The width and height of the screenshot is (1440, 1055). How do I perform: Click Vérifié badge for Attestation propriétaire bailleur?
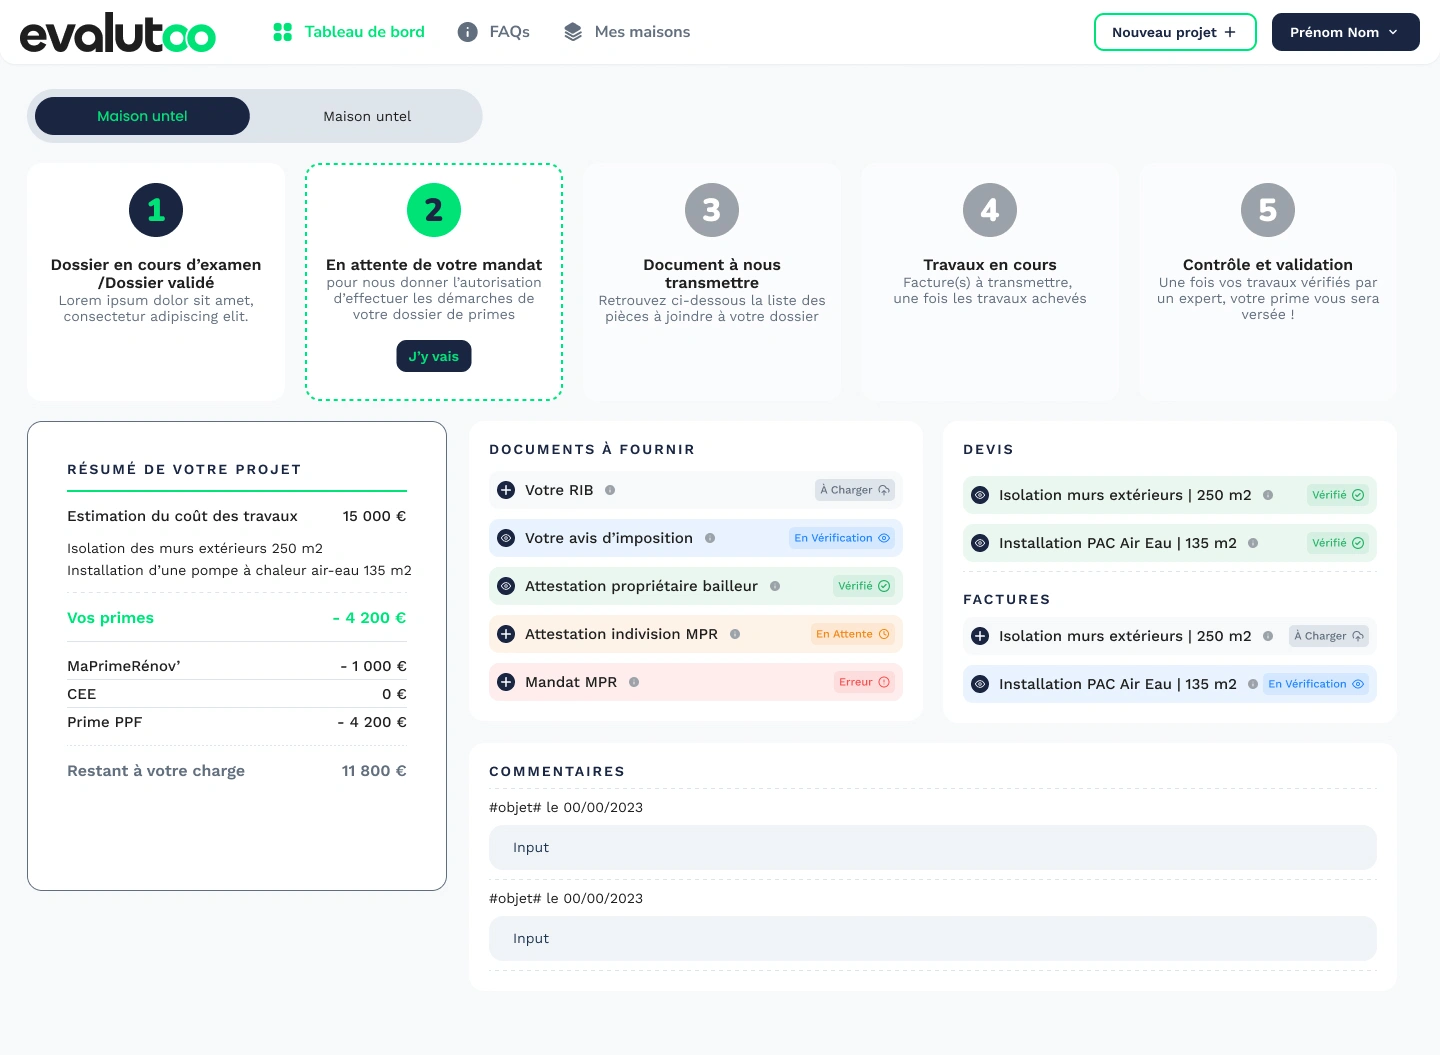click(x=864, y=586)
